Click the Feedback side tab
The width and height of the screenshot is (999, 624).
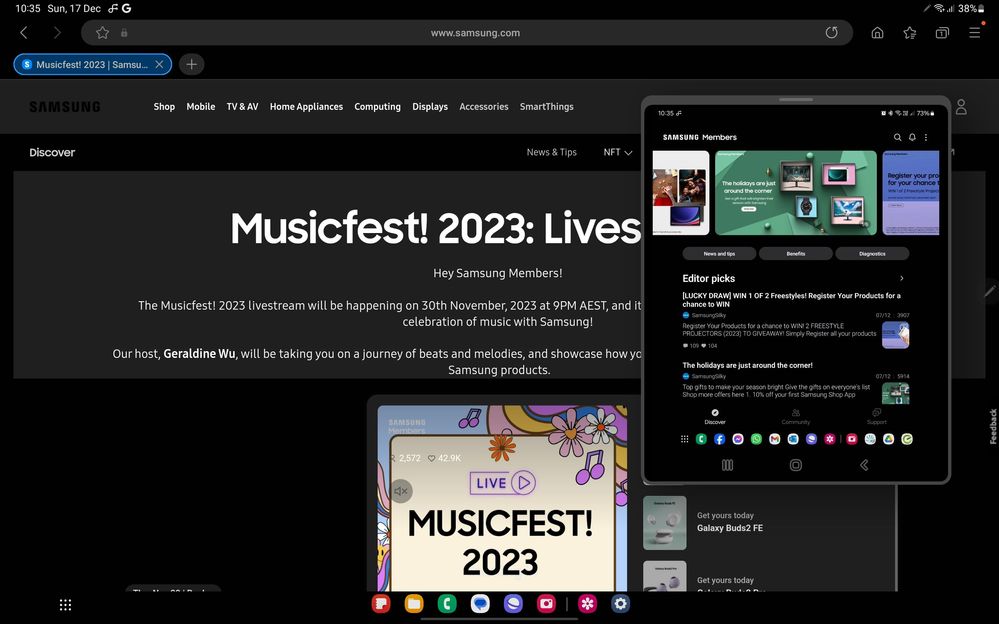(993, 426)
